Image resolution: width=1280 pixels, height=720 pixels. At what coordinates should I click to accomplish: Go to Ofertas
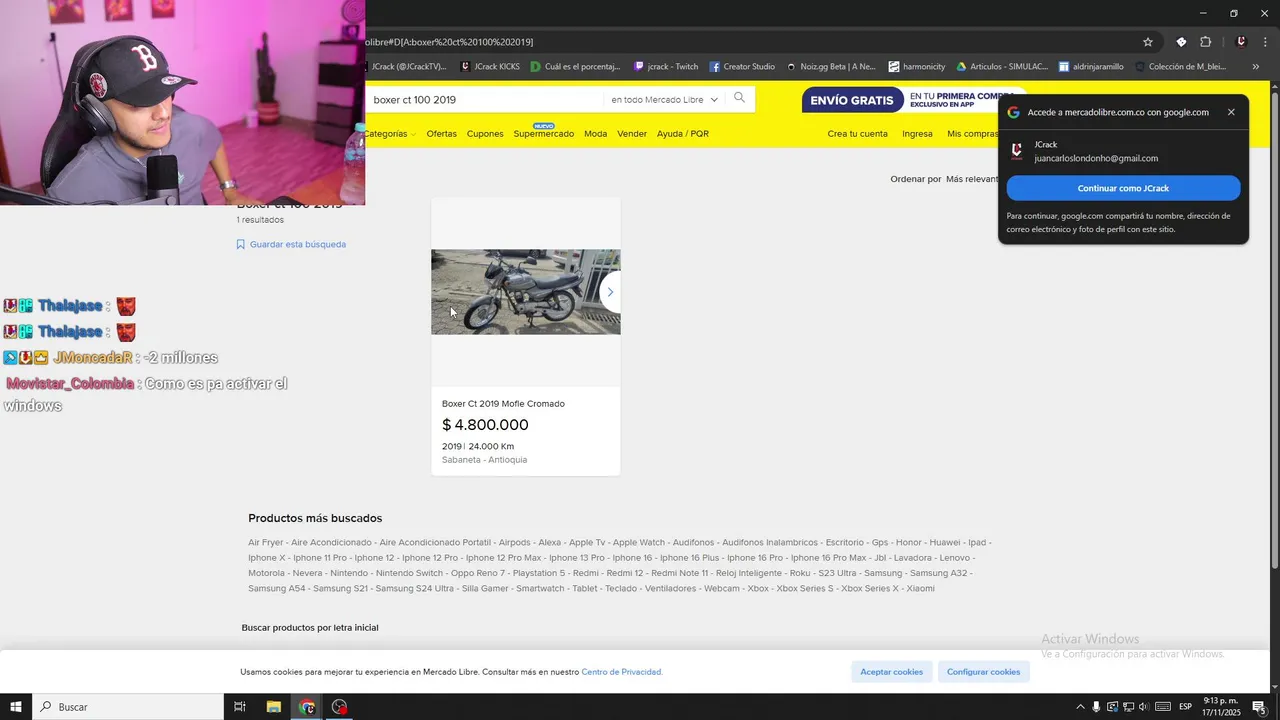point(441,134)
